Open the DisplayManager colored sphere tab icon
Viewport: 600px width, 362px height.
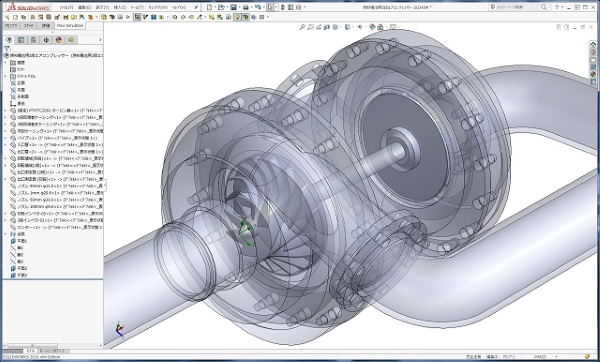coord(59,40)
